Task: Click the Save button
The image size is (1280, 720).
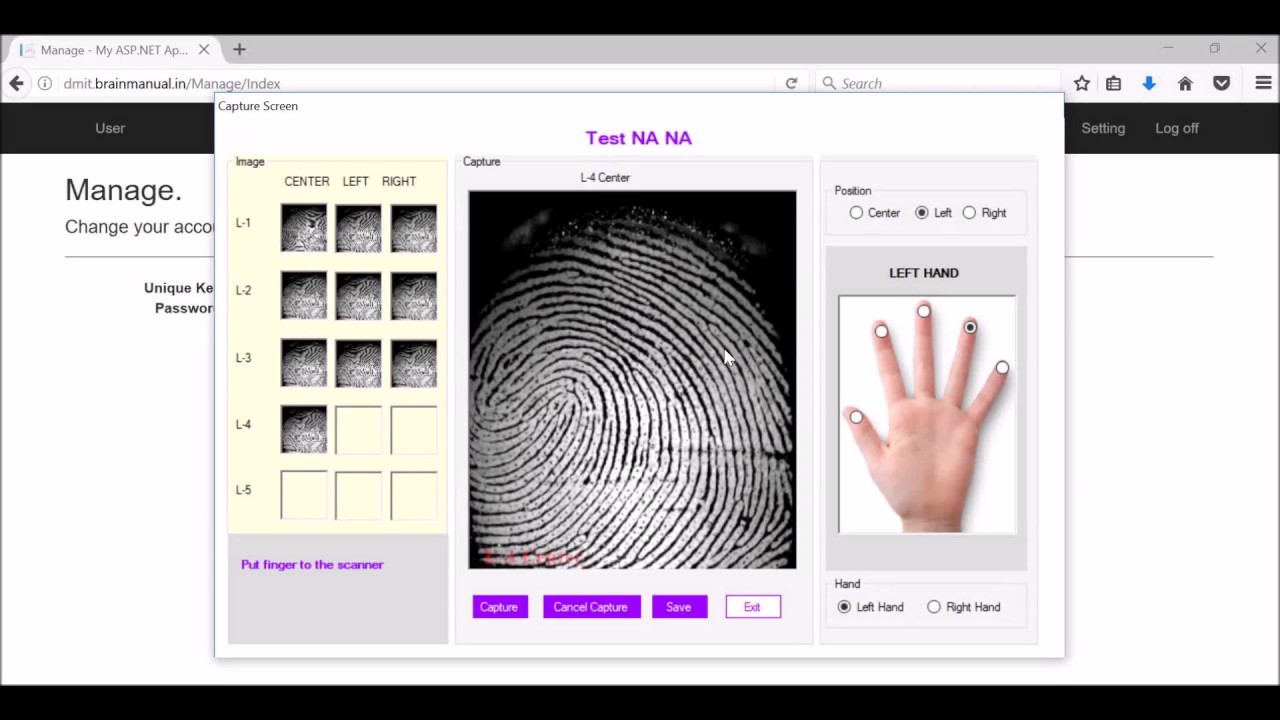Action: pos(679,607)
